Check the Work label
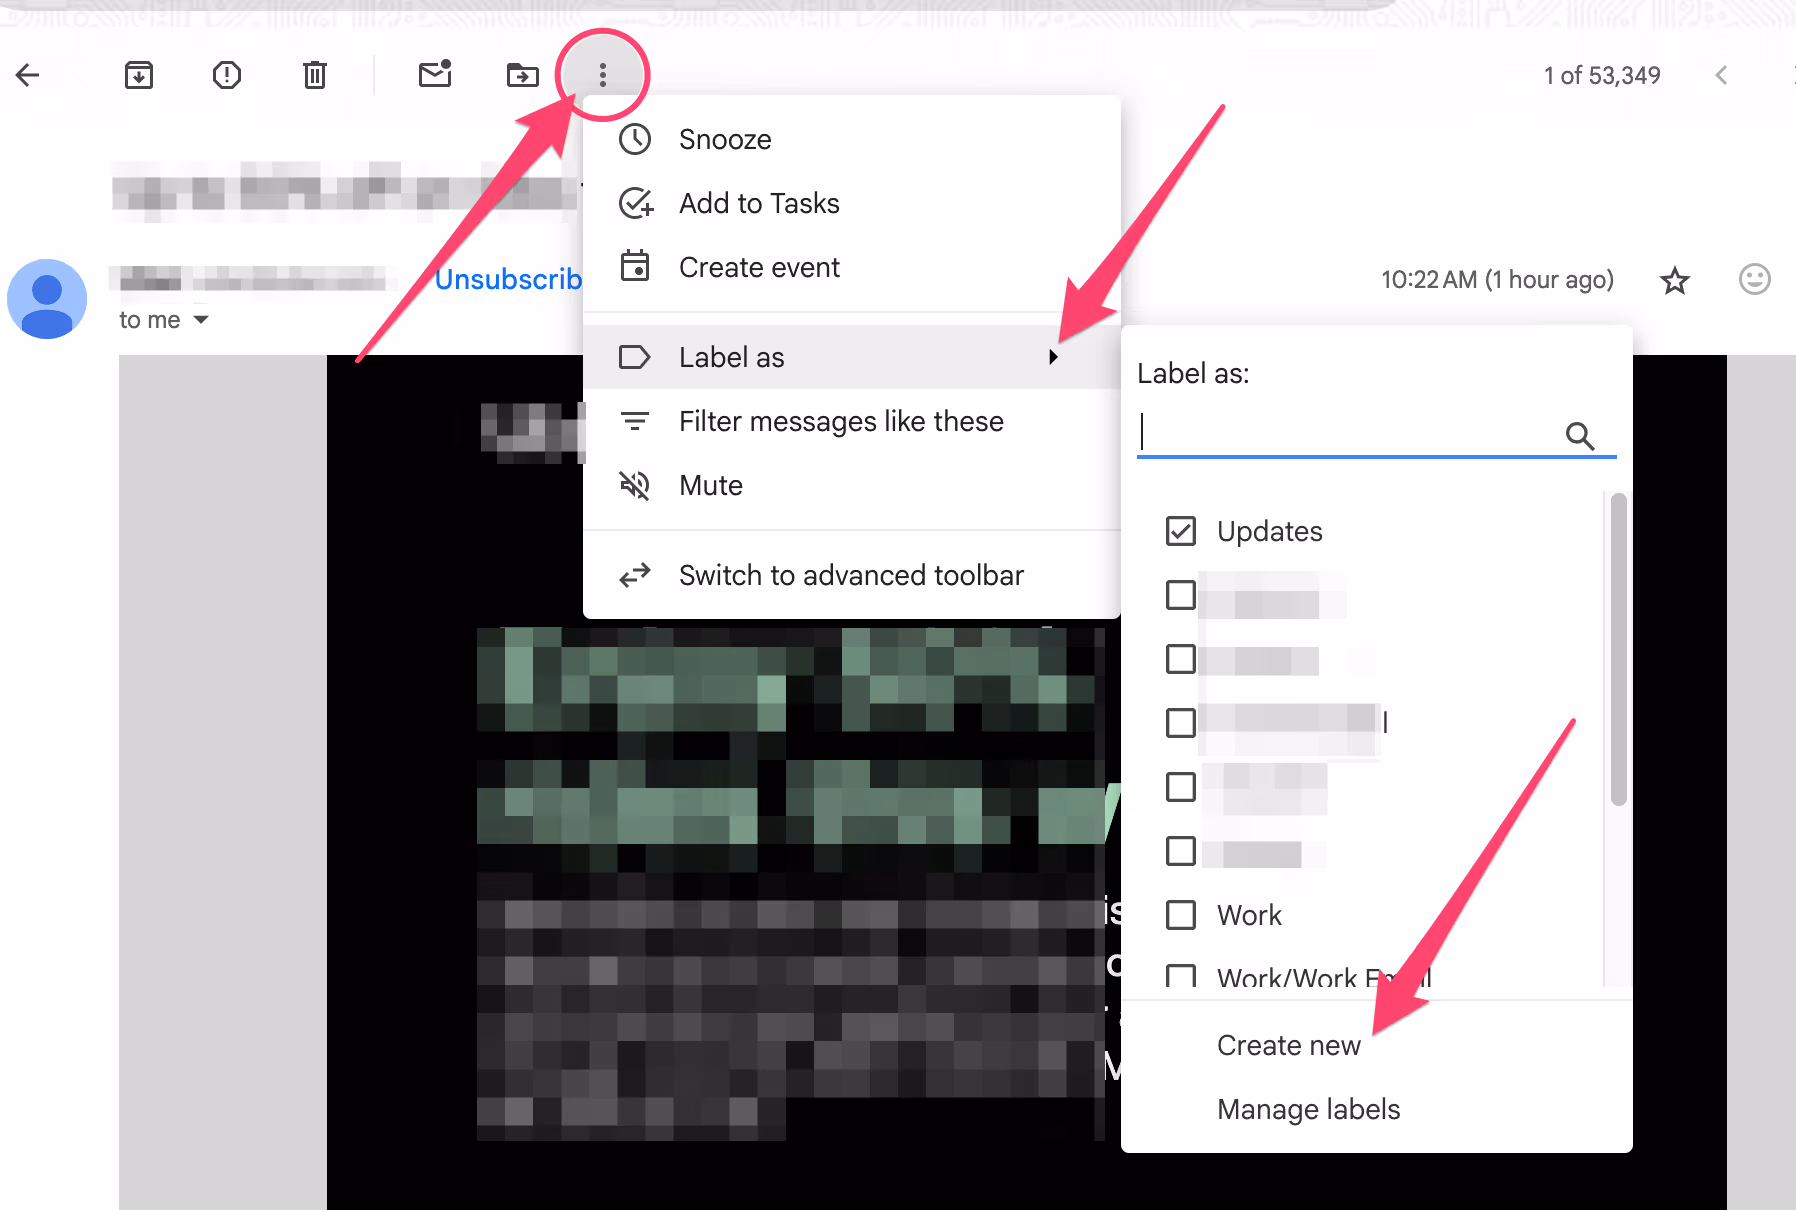The width and height of the screenshot is (1796, 1210). pos(1181,914)
